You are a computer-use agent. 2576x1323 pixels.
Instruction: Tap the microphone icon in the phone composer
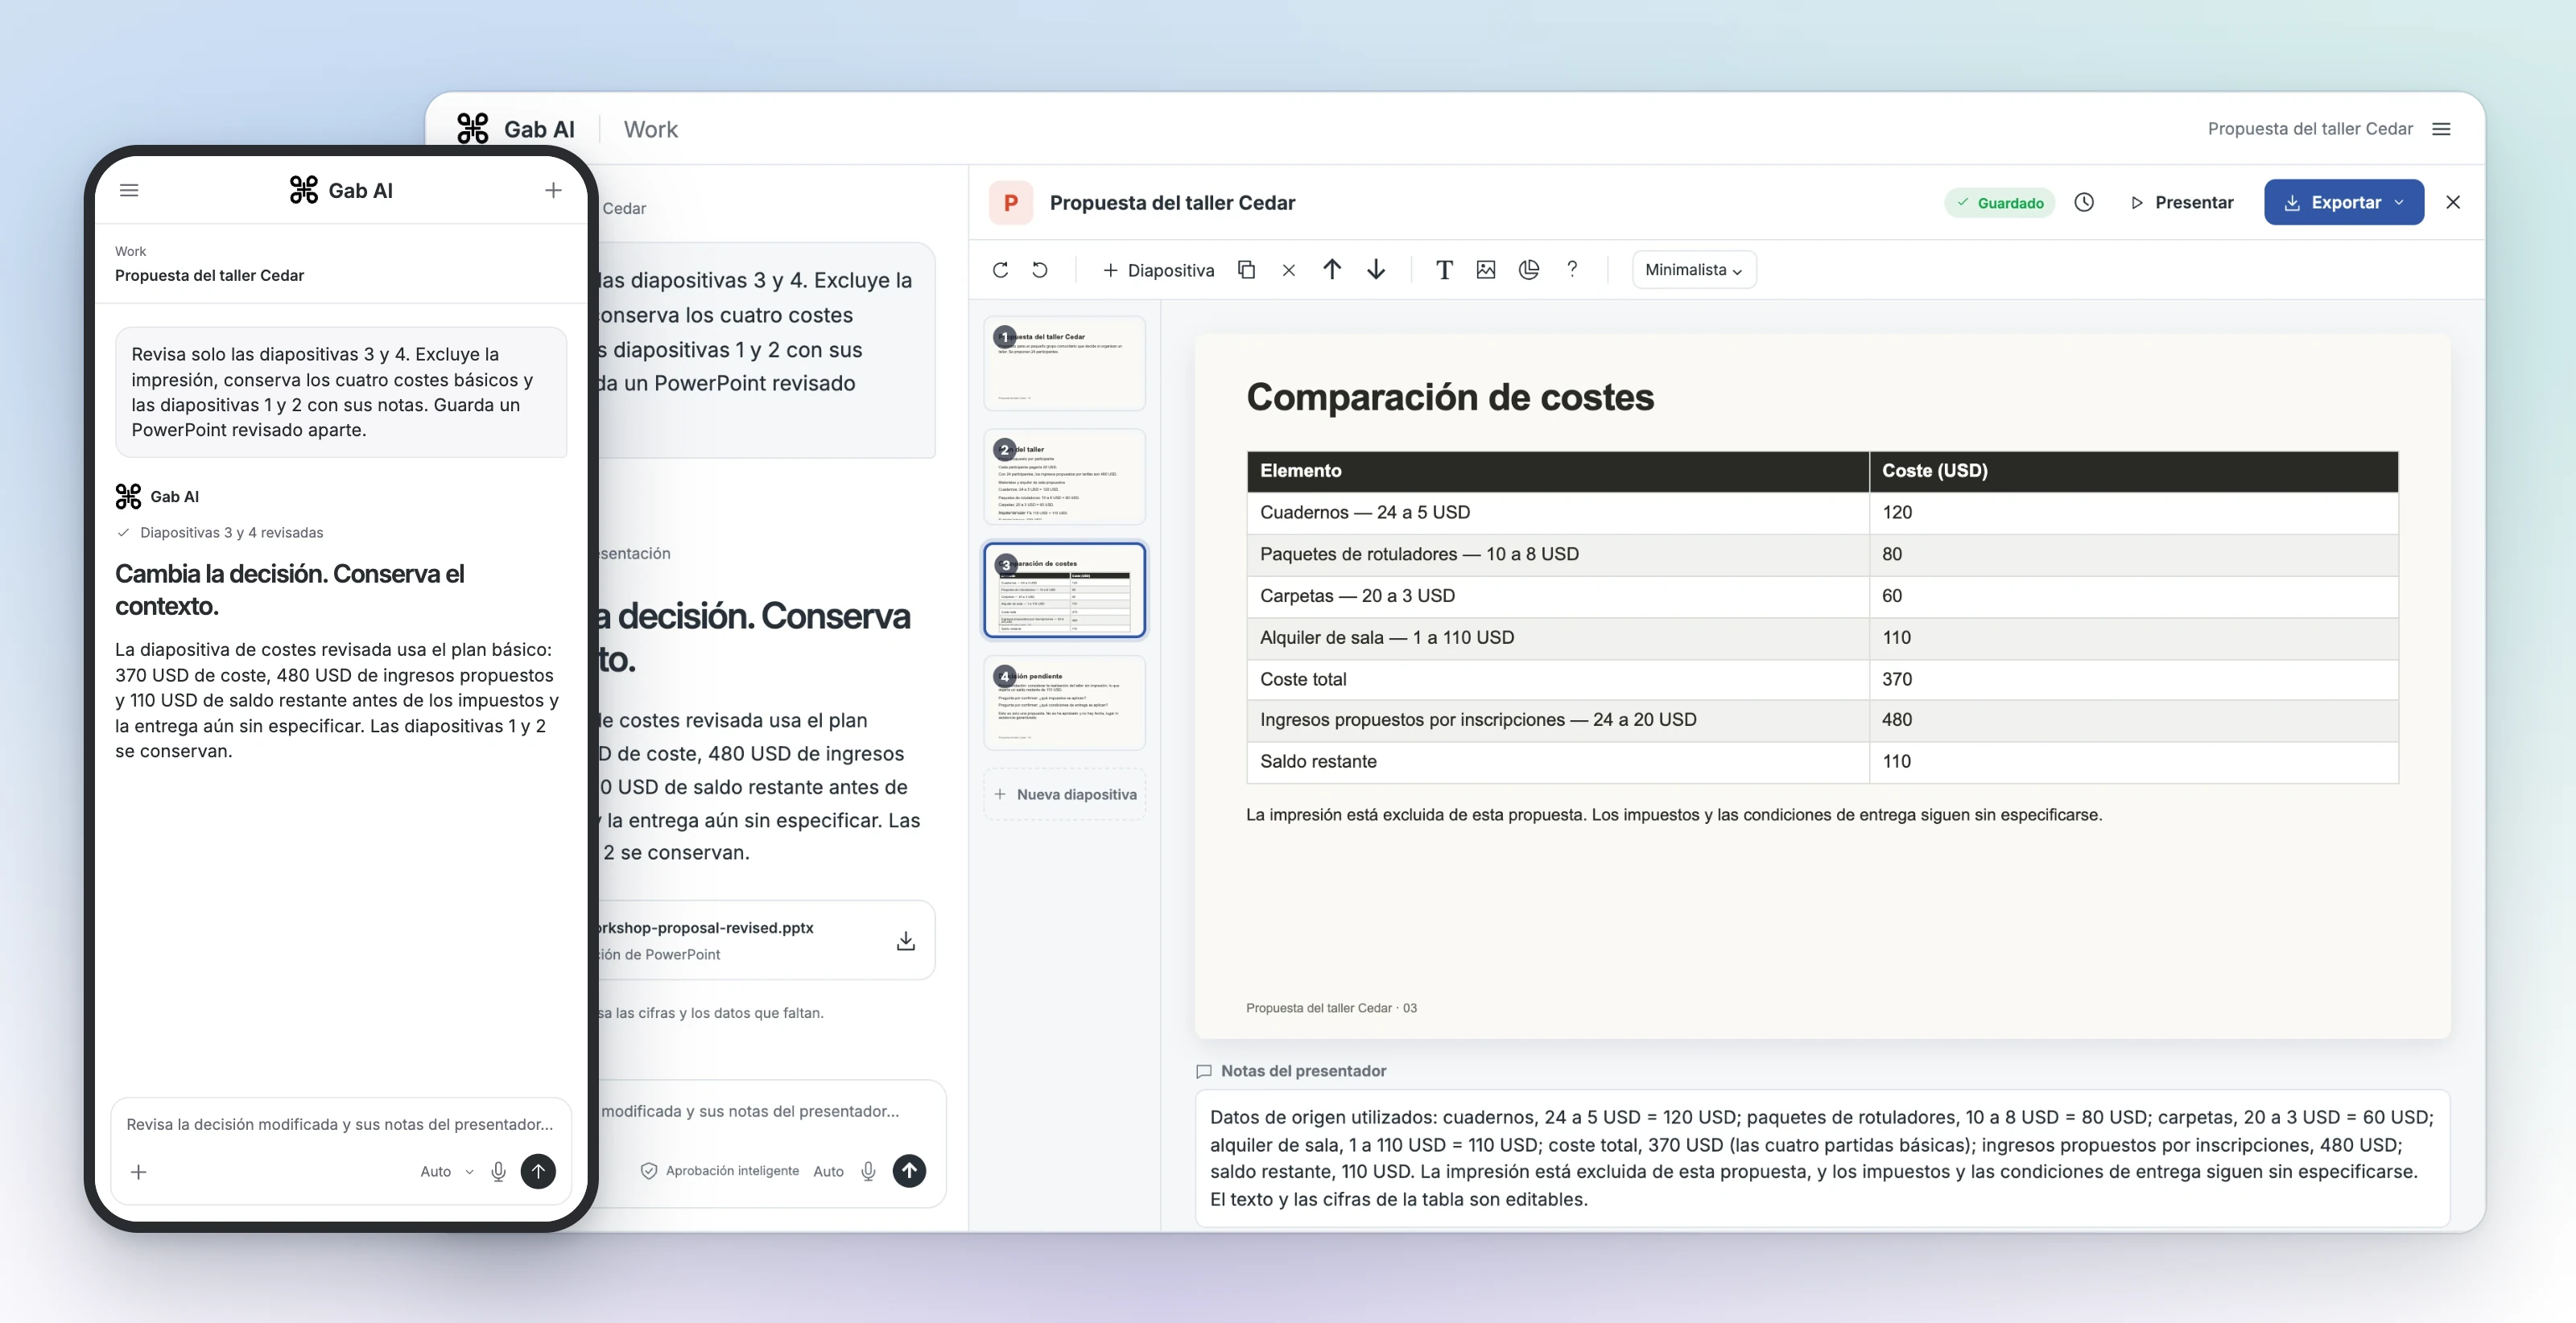coord(498,1171)
